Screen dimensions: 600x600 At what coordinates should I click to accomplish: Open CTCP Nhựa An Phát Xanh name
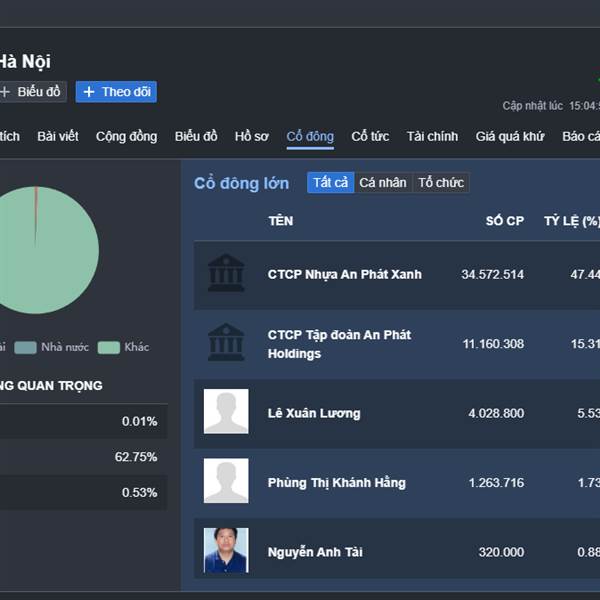coord(344,274)
